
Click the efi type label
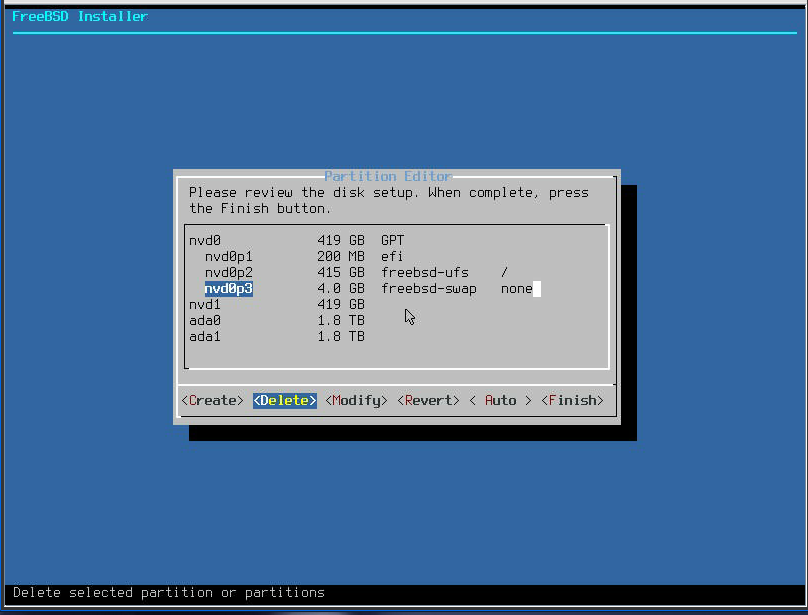[x=393, y=257]
